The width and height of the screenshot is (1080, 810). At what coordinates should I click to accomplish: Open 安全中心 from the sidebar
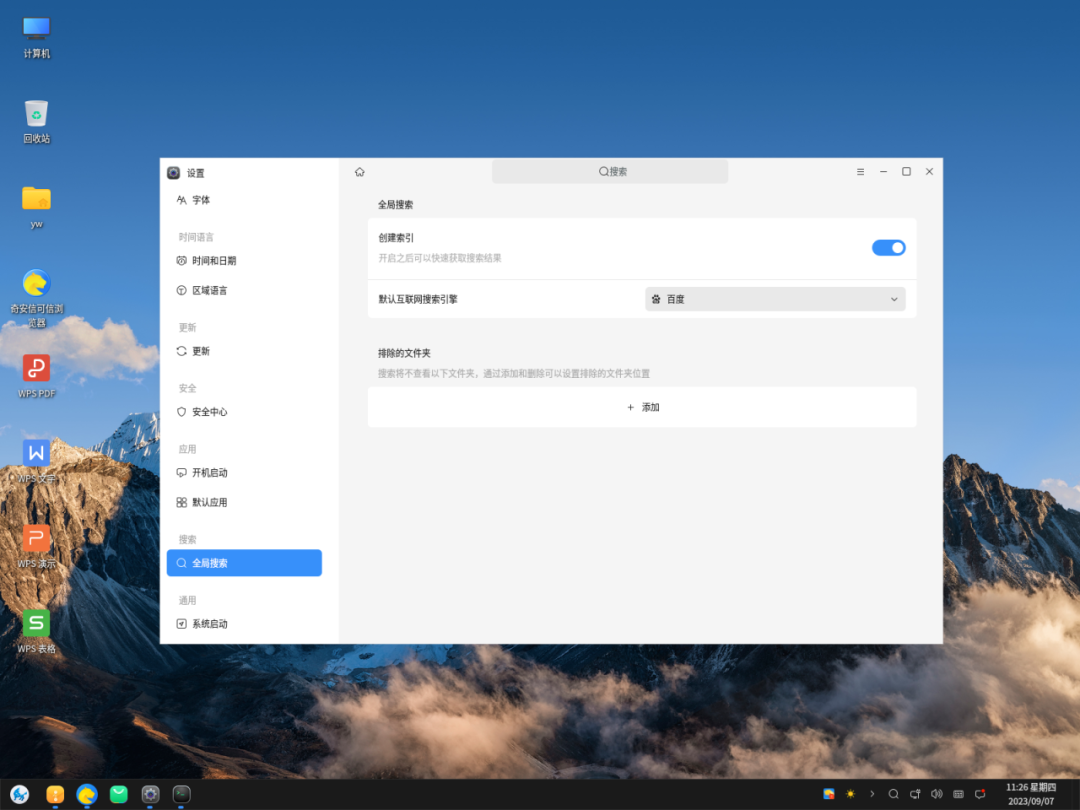(x=209, y=412)
